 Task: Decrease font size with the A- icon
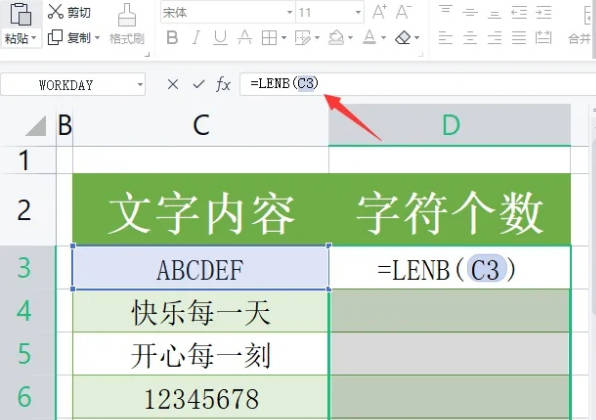(403, 12)
